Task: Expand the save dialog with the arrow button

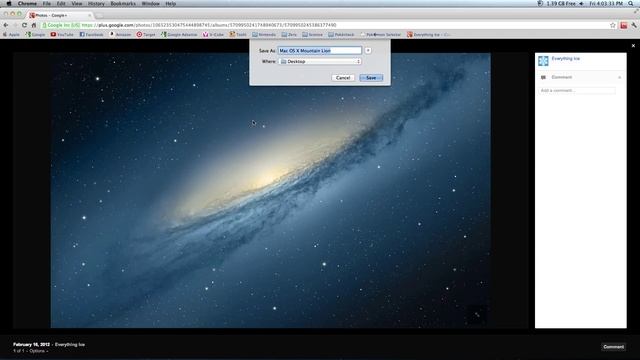Action: (x=368, y=51)
